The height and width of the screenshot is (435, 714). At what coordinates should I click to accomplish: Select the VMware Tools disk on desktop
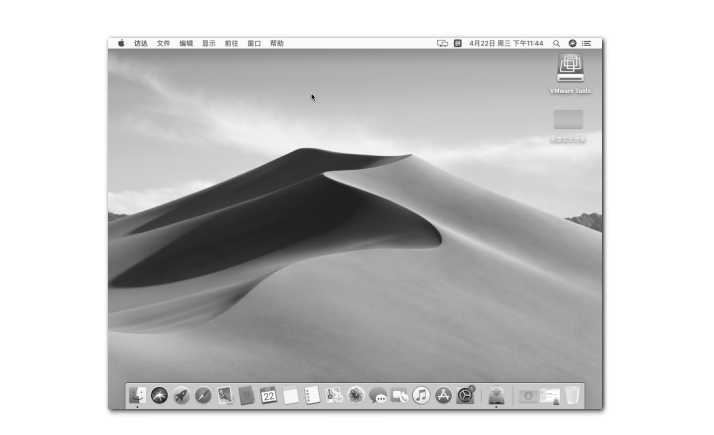pos(570,74)
